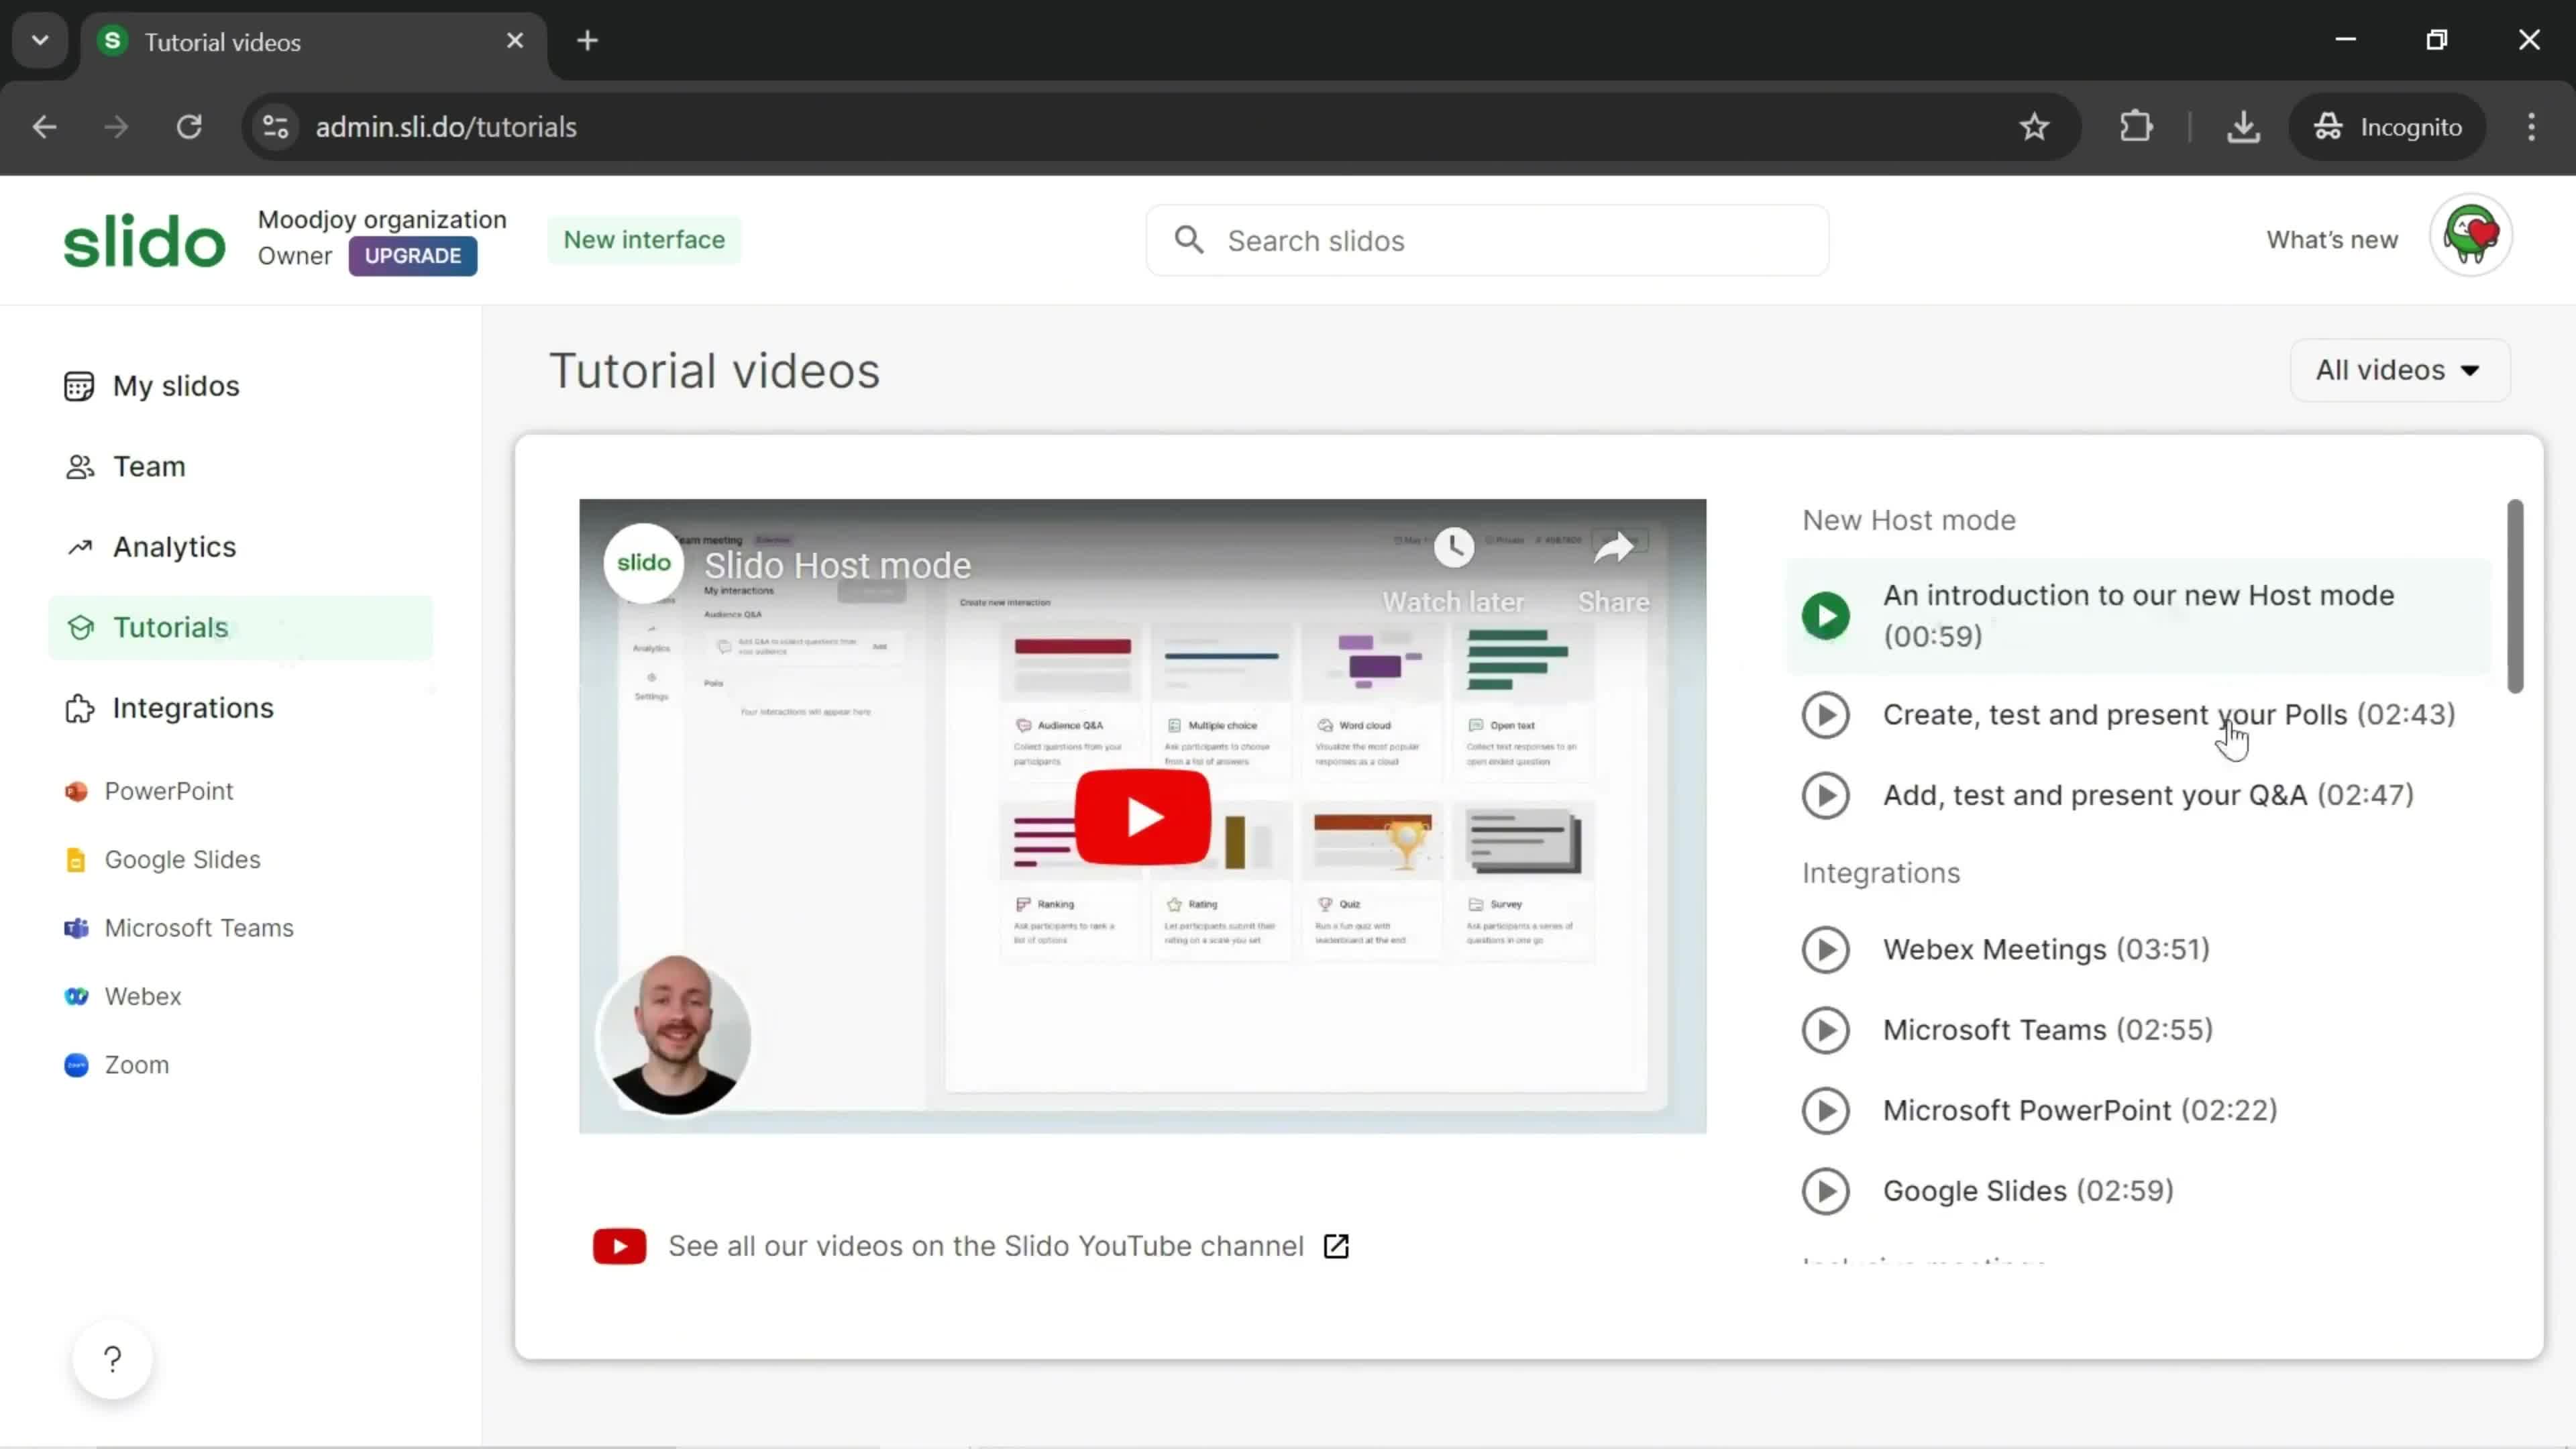Screen dimensions: 2576x1449
Task: Click the What's new button
Action: point(2332,239)
